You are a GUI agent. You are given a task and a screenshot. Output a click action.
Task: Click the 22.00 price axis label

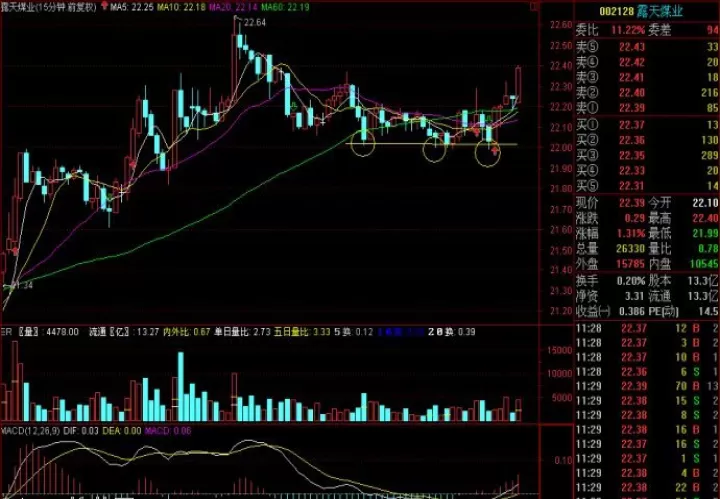561,148
